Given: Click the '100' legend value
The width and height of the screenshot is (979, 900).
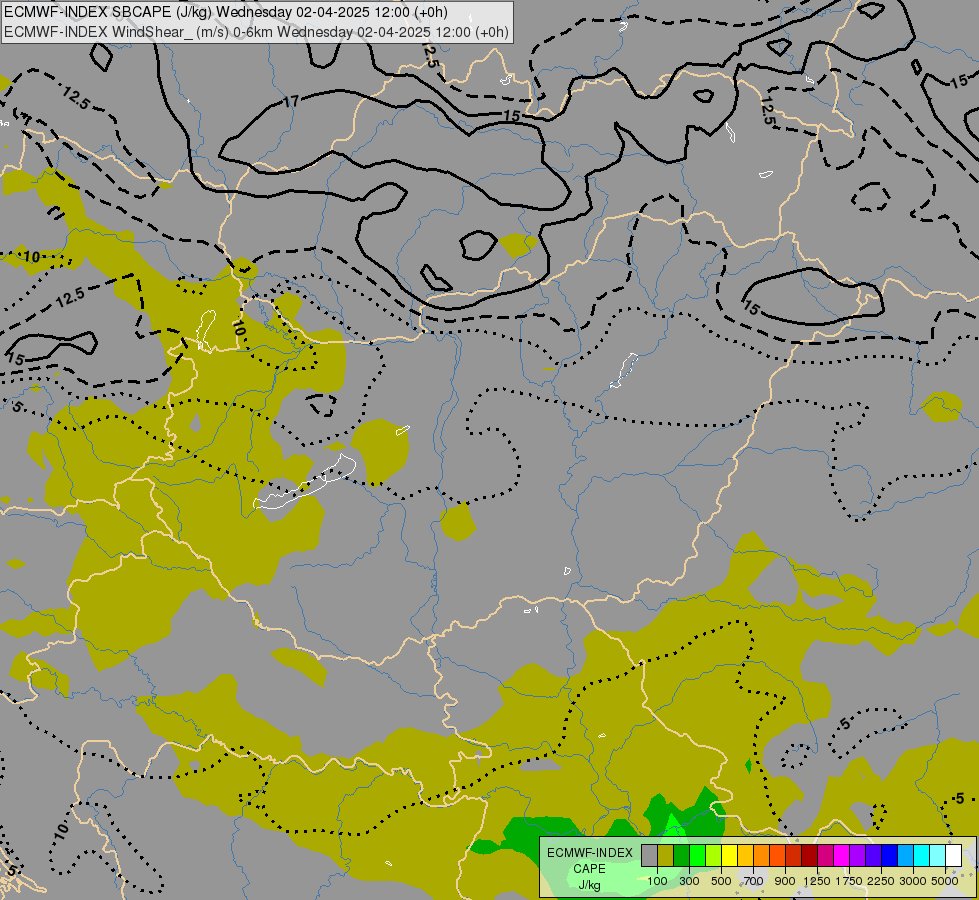Looking at the screenshot, I should [657, 881].
